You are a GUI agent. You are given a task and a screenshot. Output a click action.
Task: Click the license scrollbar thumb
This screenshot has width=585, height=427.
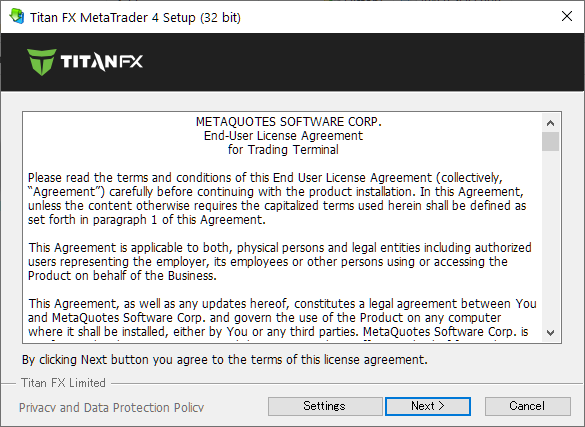[x=550, y=141]
